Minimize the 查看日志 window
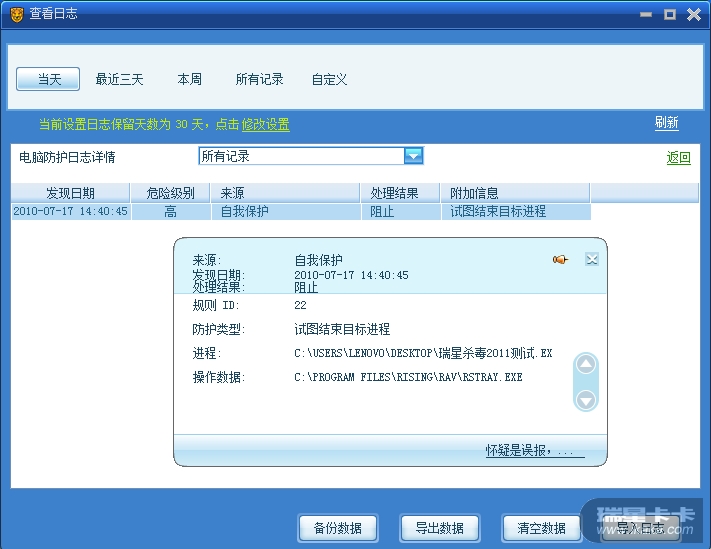 pyautogui.click(x=646, y=15)
